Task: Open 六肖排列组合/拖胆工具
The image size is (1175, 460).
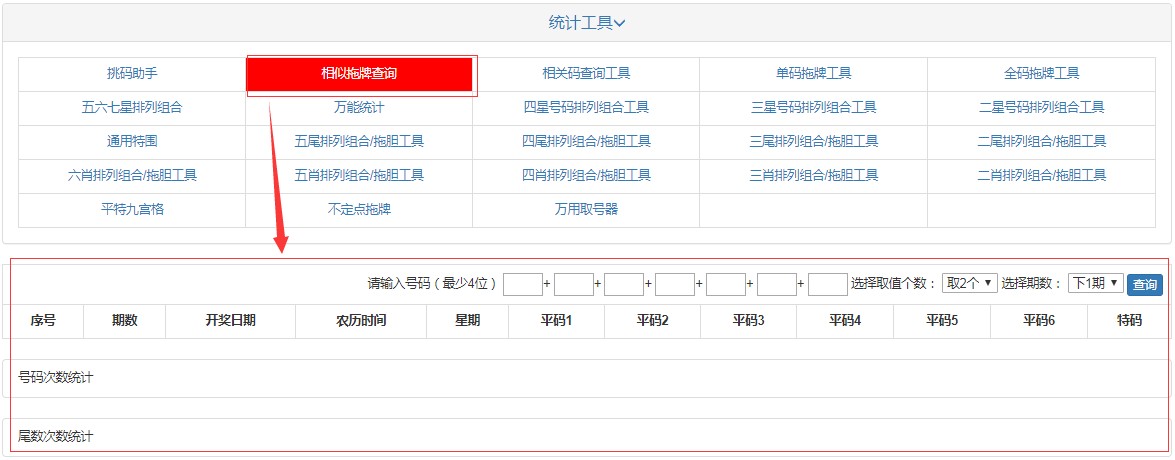Action: tap(132, 175)
